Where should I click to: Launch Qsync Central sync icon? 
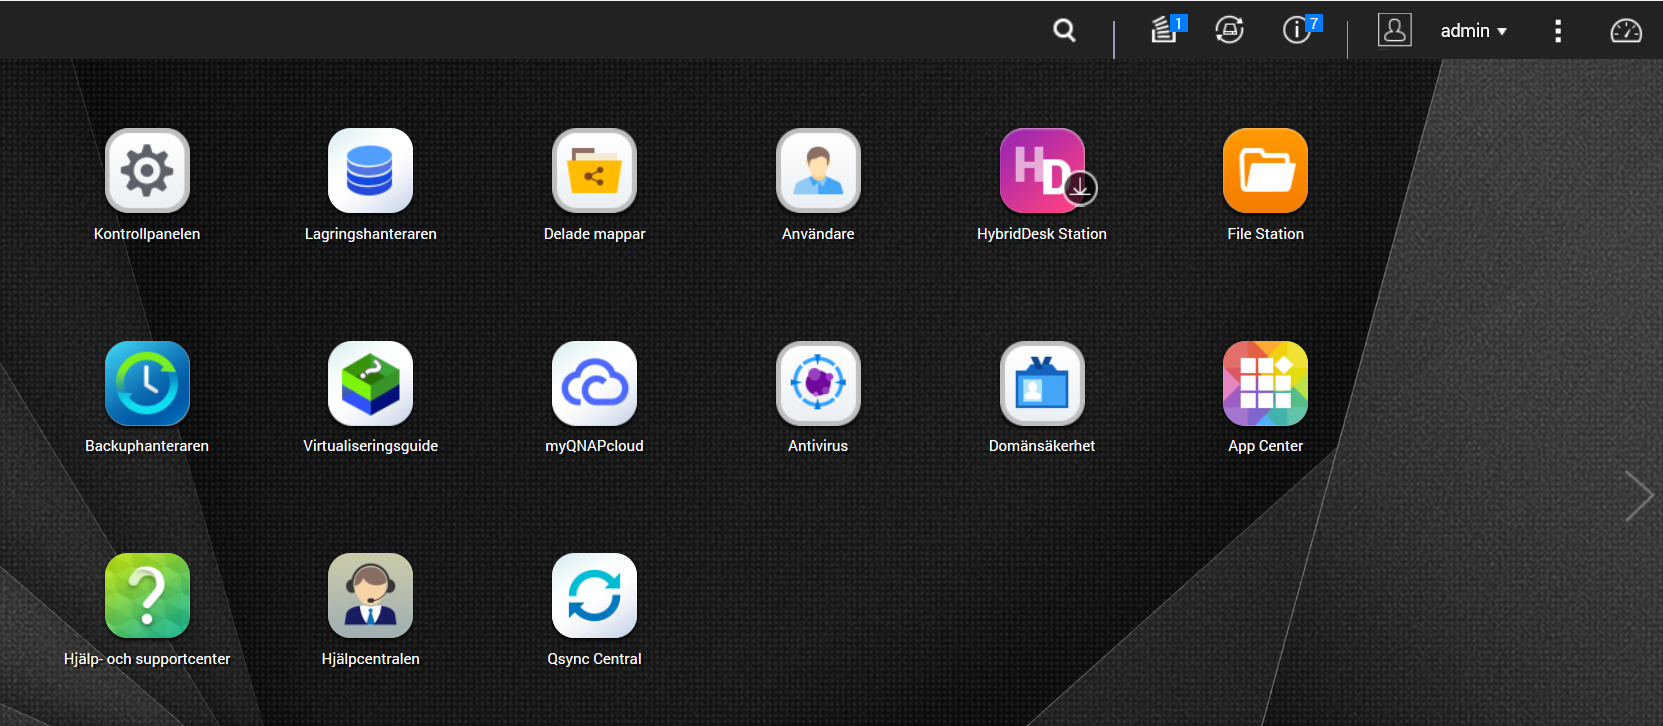click(594, 596)
